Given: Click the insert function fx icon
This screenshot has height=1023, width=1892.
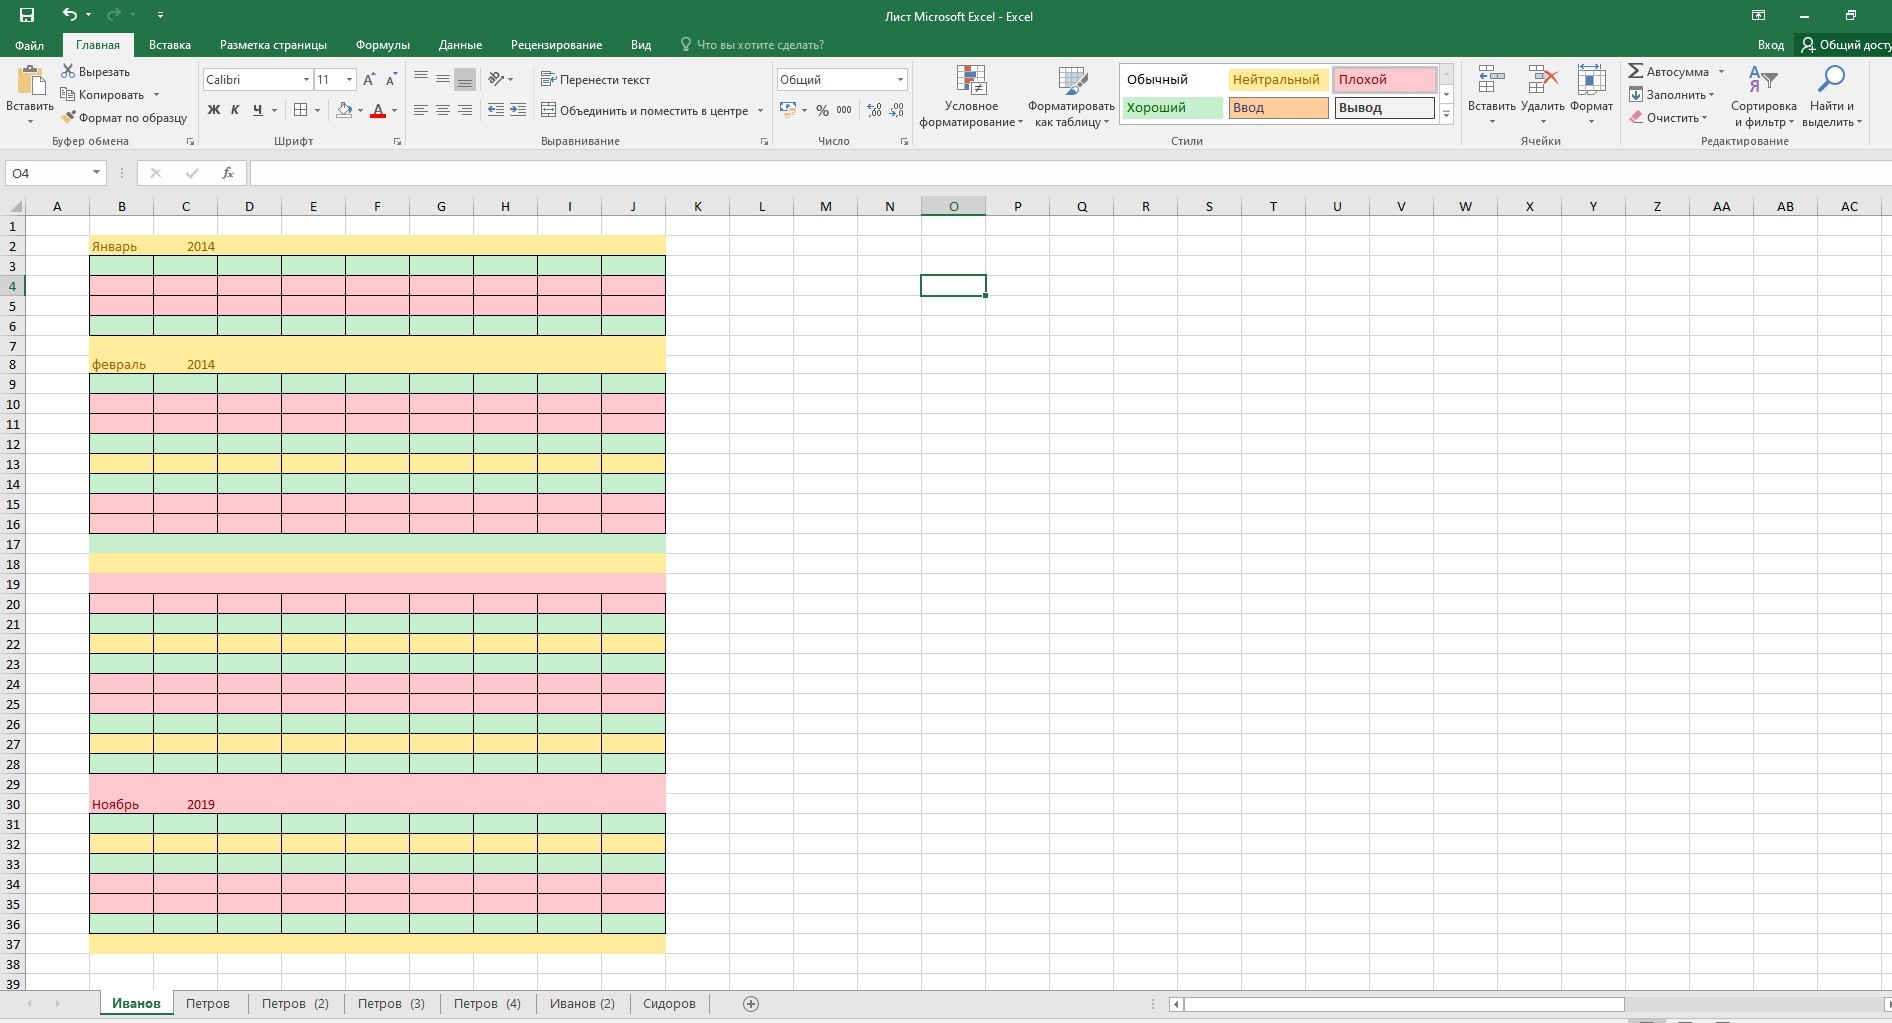Looking at the screenshot, I should (228, 173).
